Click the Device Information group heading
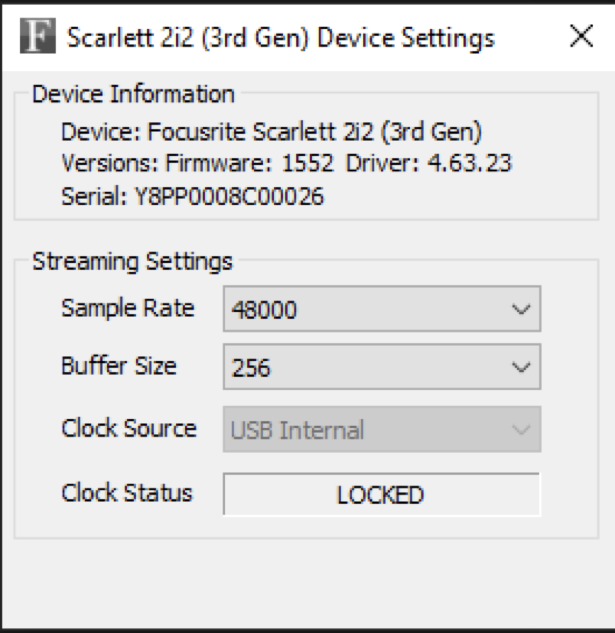The height and width of the screenshot is (633, 615). click(x=134, y=95)
